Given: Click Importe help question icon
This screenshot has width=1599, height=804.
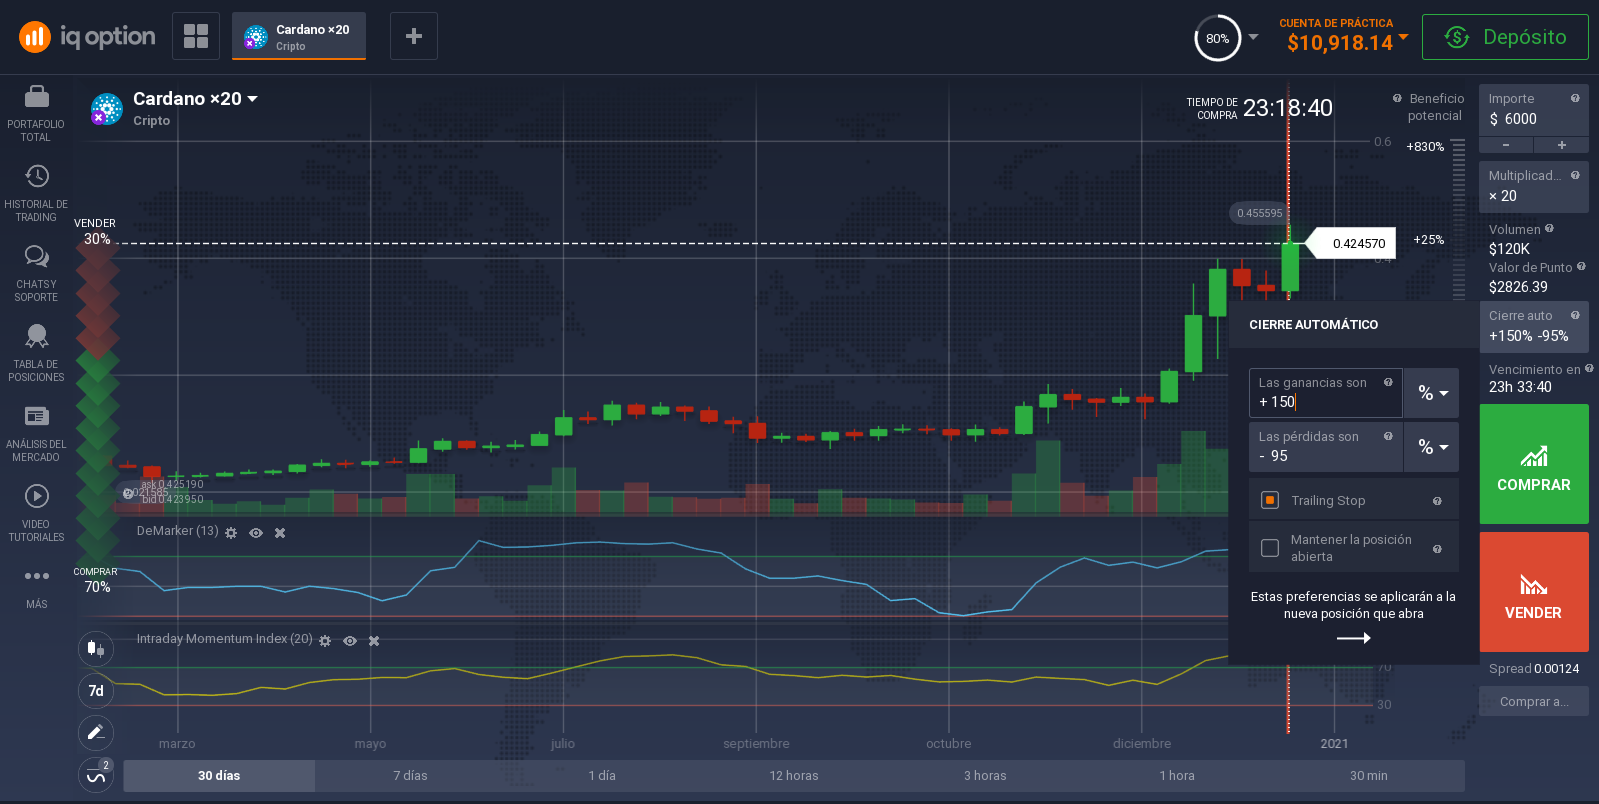Looking at the screenshot, I should click(1575, 98).
